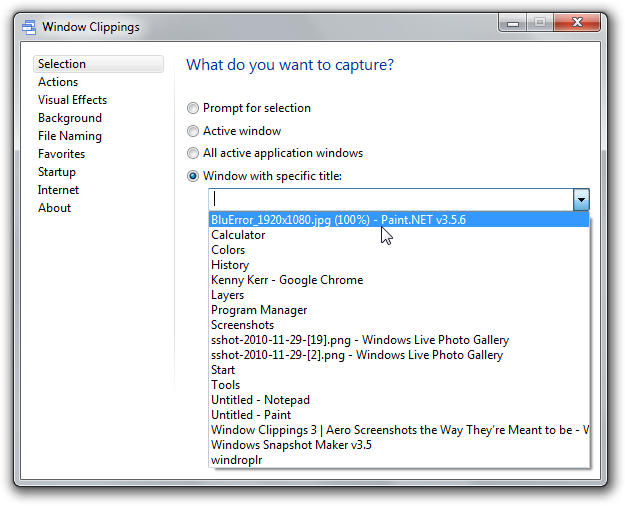Screen dimensions: 625x506
Task: Go to the Internet settings page
Action: click(59, 190)
